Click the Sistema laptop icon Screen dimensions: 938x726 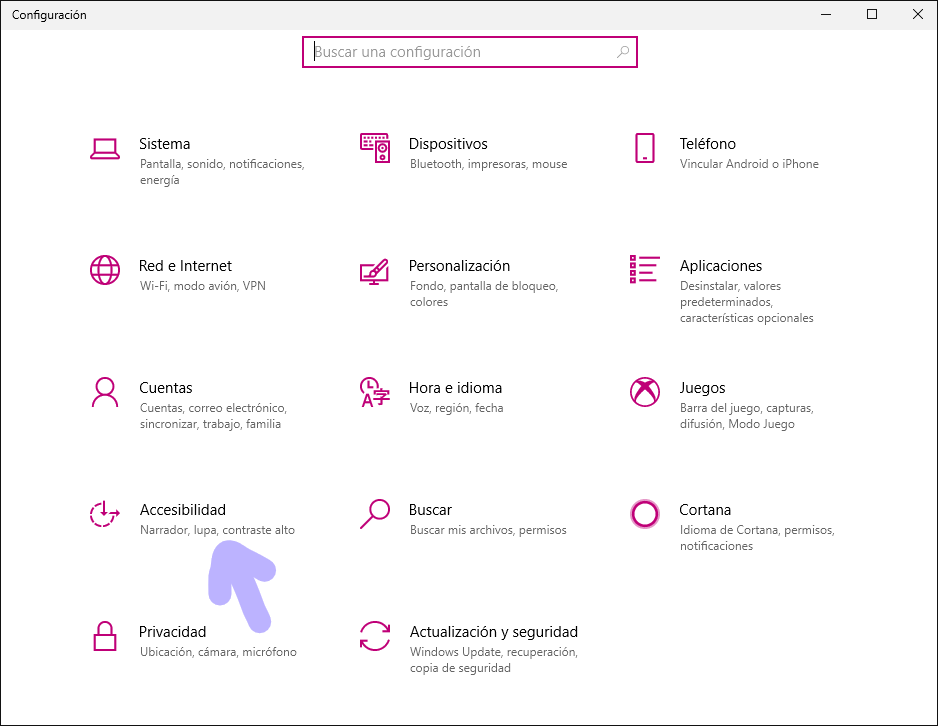point(105,148)
